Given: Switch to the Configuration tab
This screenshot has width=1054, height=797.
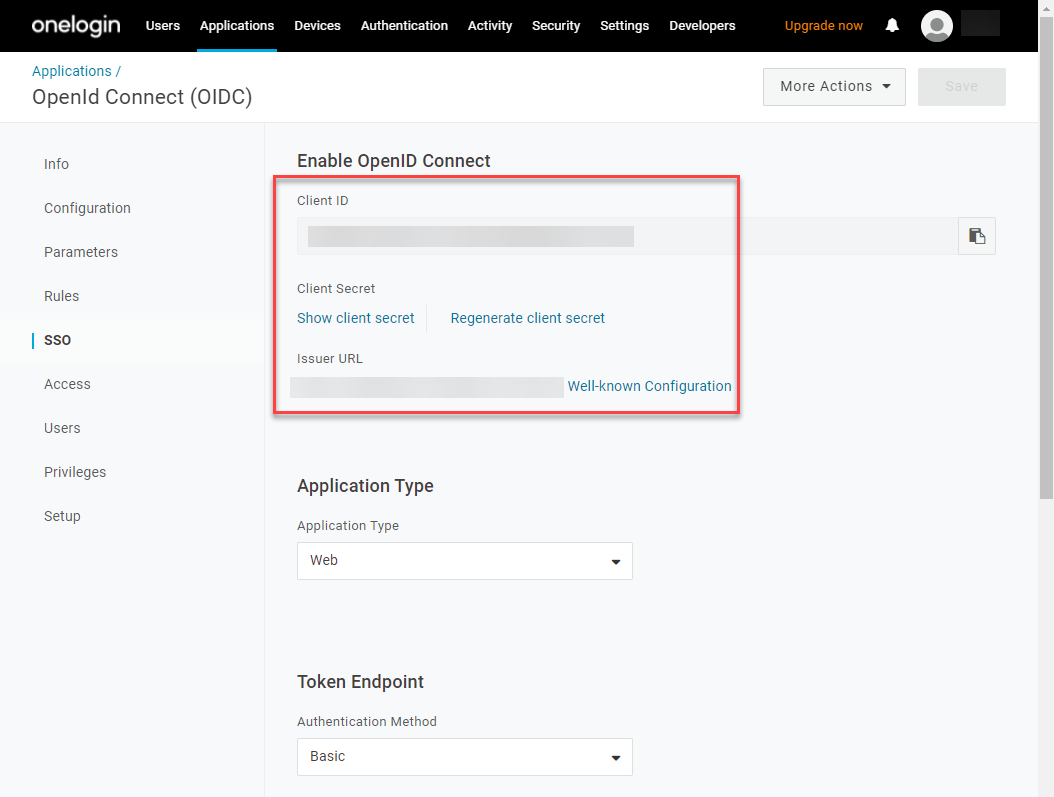Looking at the screenshot, I should point(87,208).
